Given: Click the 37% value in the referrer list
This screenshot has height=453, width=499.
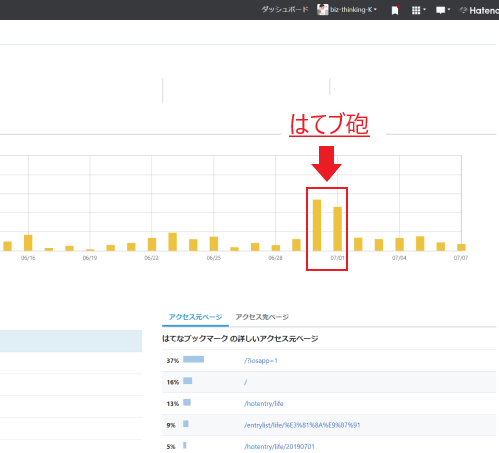Looking at the screenshot, I should pyautogui.click(x=173, y=361).
